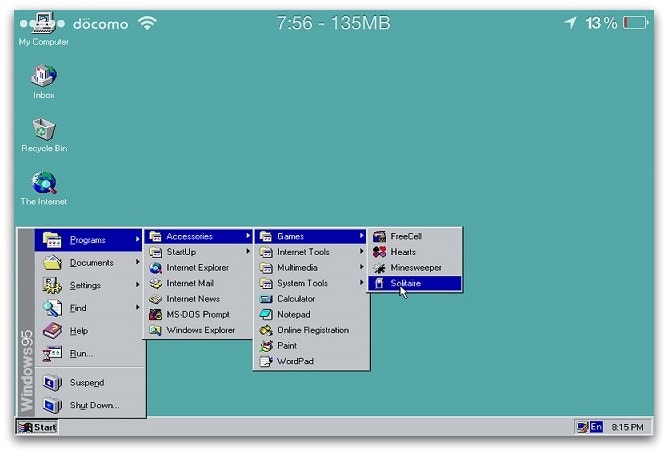Viewport: 668px width, 454px height.
Task: Select Run... in the Start menu
Action: (90, 353)
